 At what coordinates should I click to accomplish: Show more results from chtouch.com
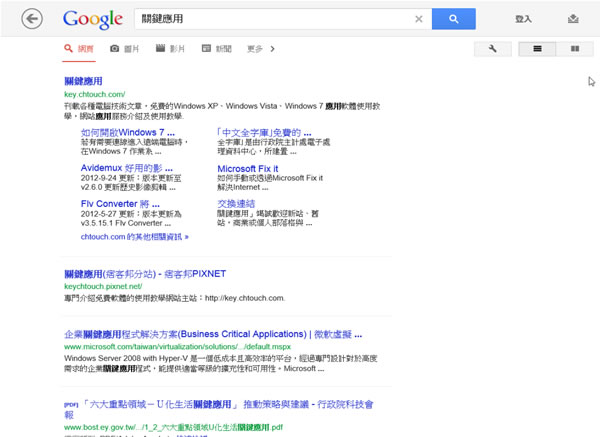point(135,237)
